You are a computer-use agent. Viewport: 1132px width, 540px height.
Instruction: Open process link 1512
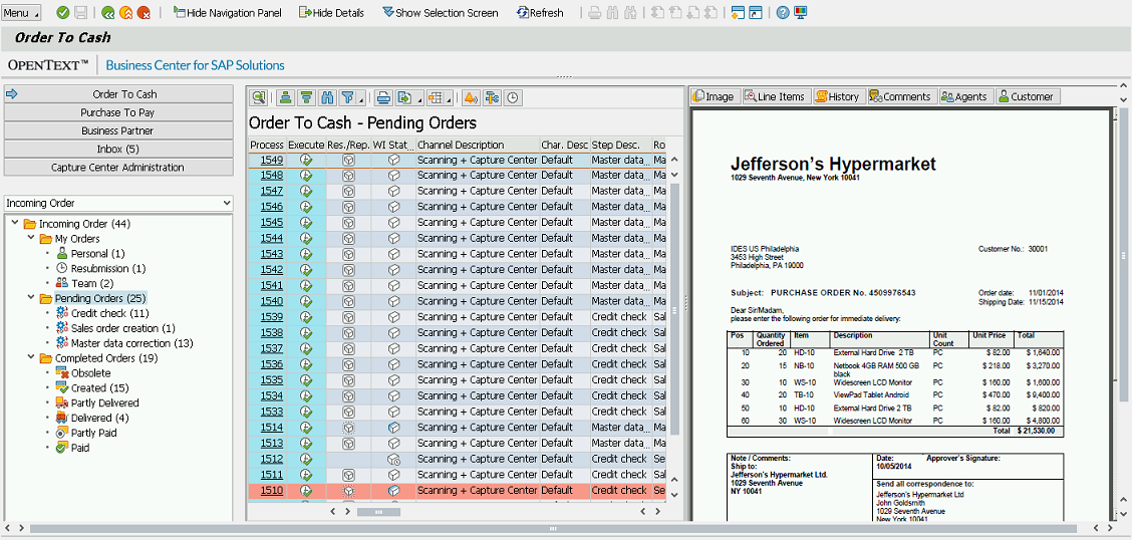coord(271,458)
